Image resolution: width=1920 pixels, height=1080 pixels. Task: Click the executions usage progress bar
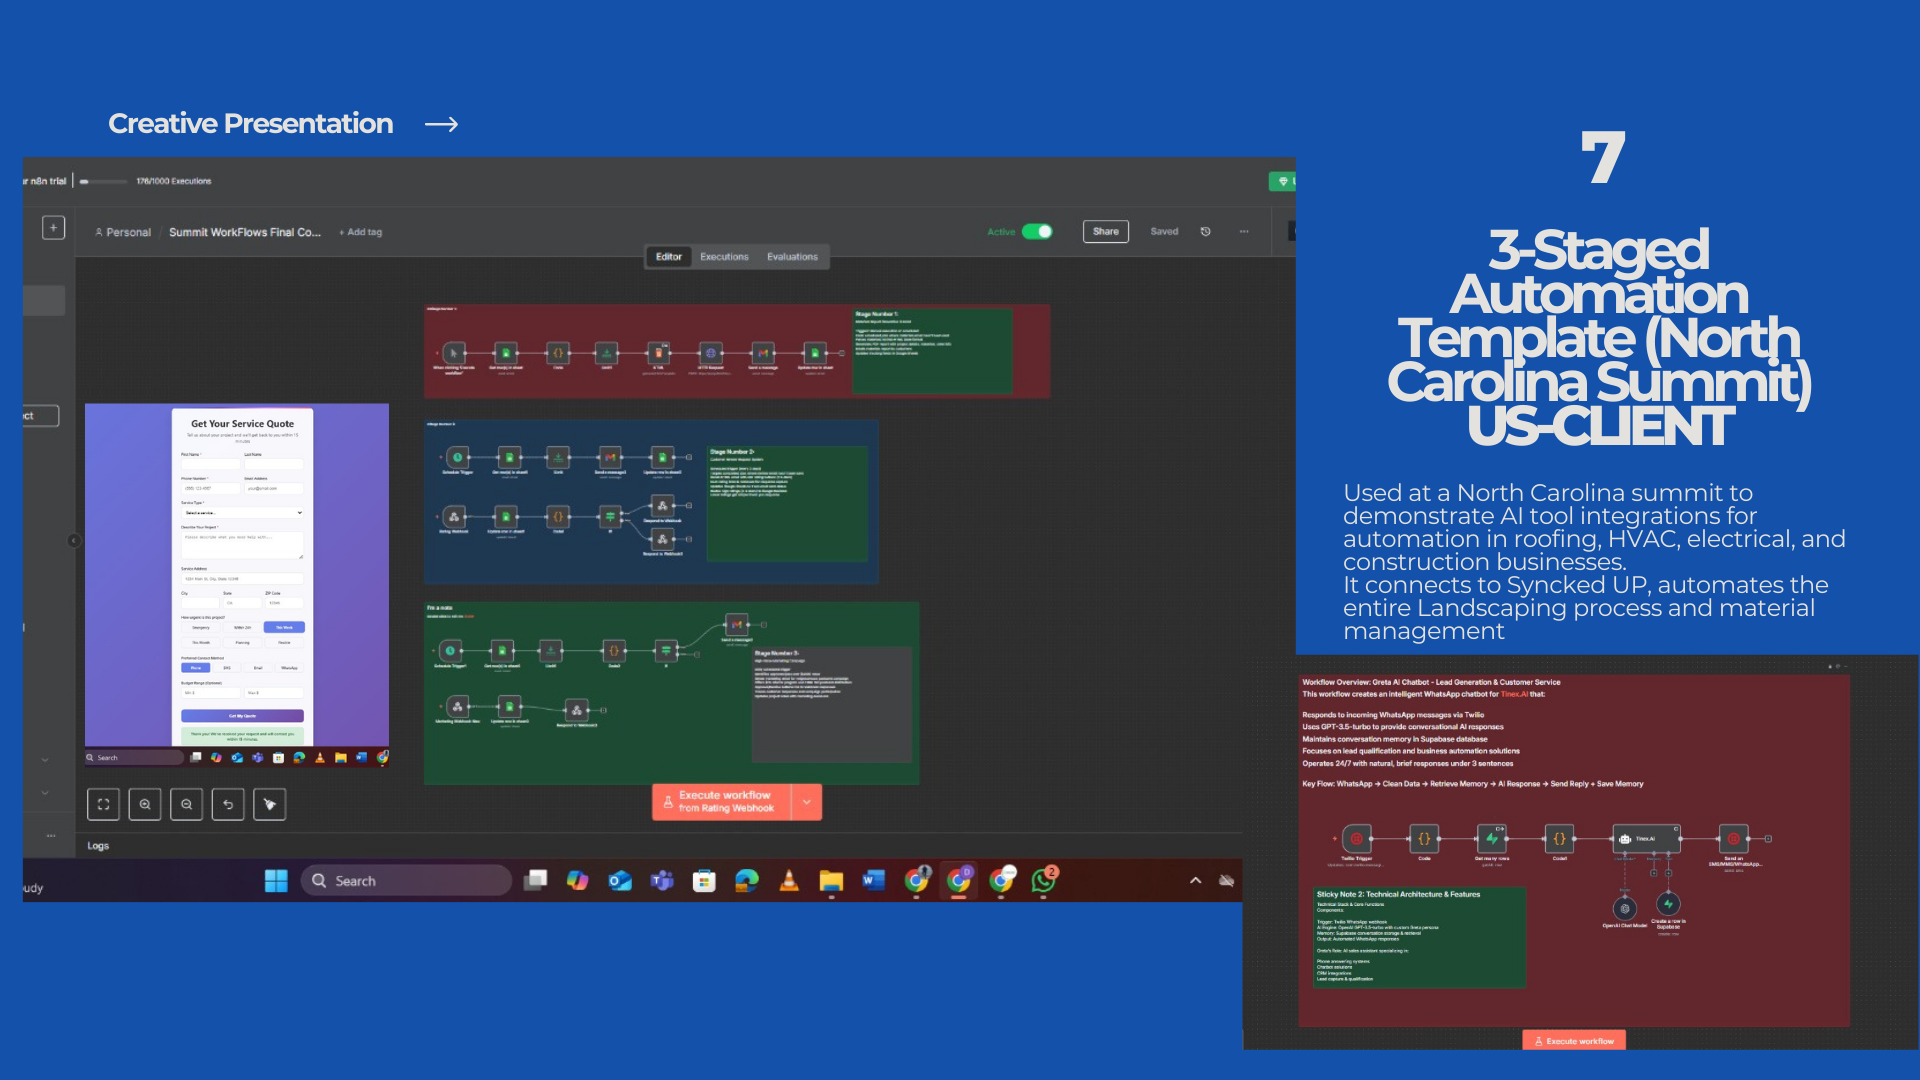(x=104, y=182)
